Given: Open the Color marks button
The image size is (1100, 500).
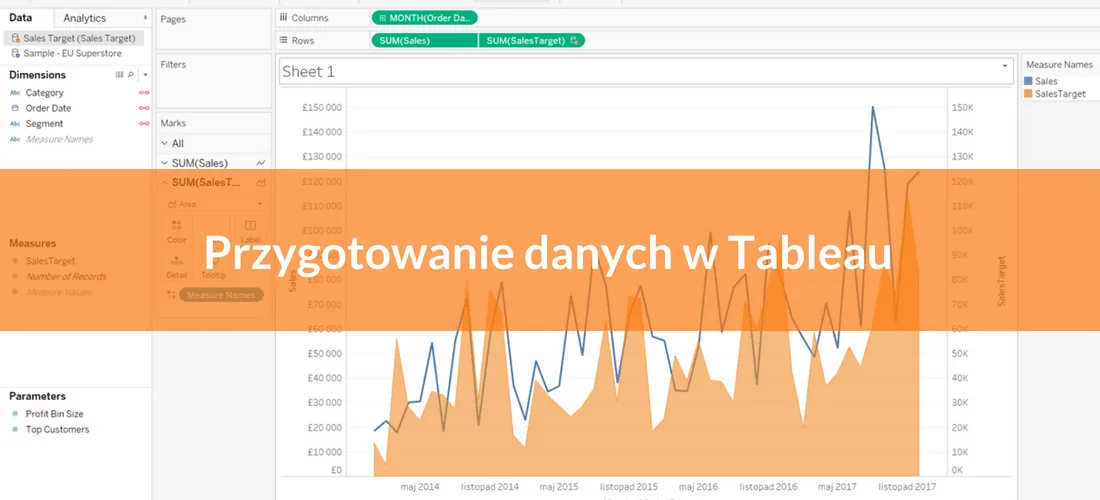Looking at the screenshot, I should click(177, 231).
